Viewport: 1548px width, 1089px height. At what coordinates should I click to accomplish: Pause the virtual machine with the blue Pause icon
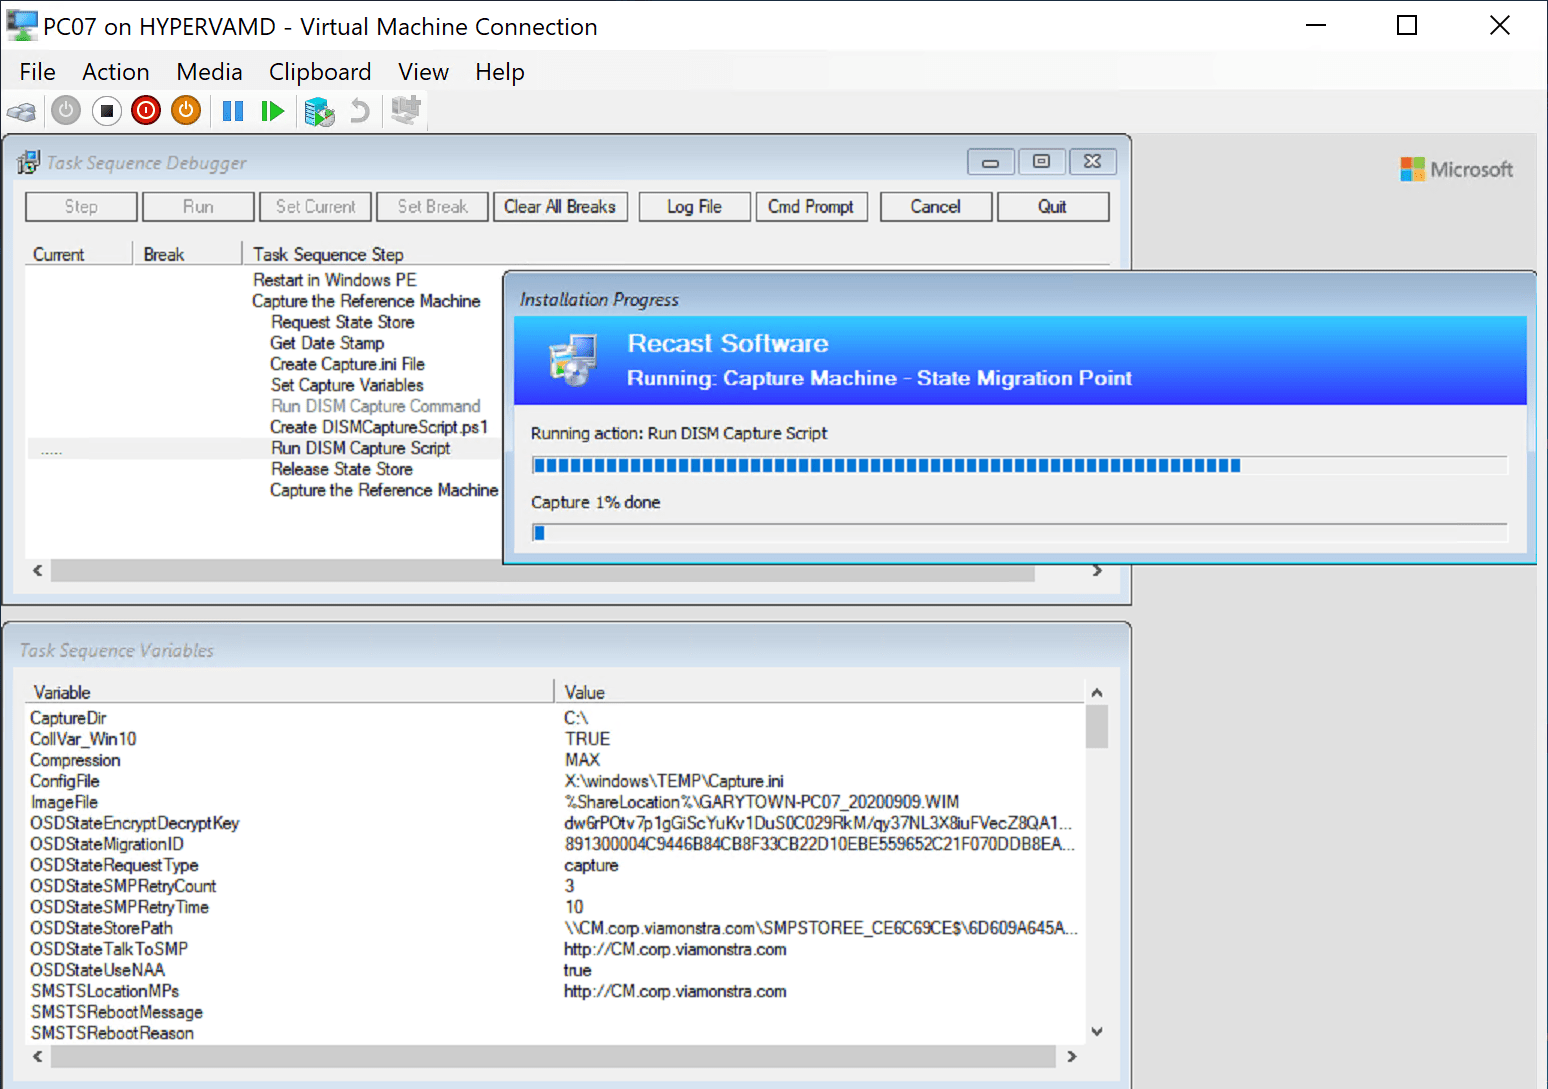pyautogui.click(x=232, y=110)
